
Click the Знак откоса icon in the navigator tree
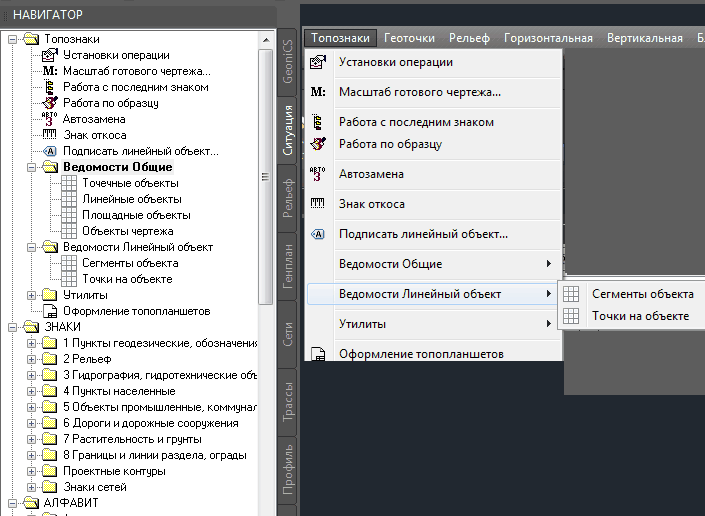[x=50, y=135]
